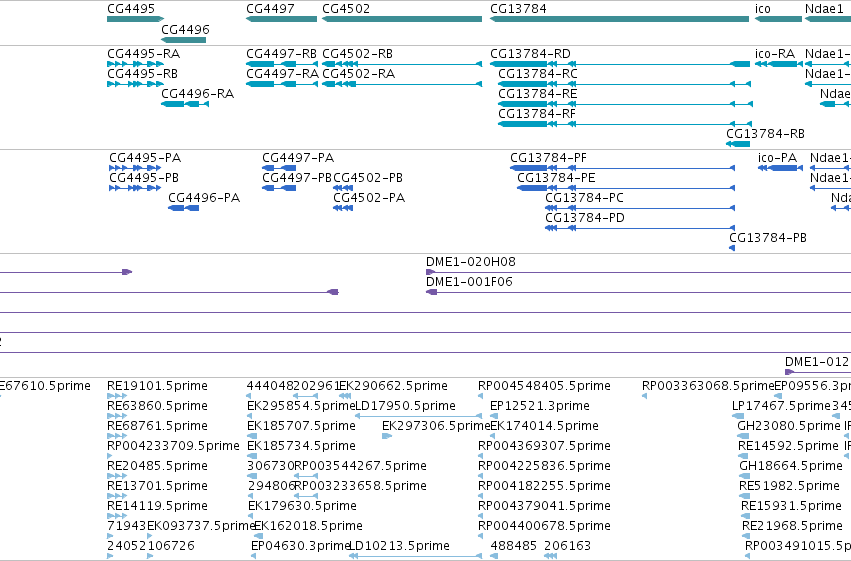Select the CG13784-PE protein feature
Image resolution: width=851 pixels, height=561 pixels.
[626, 188]
